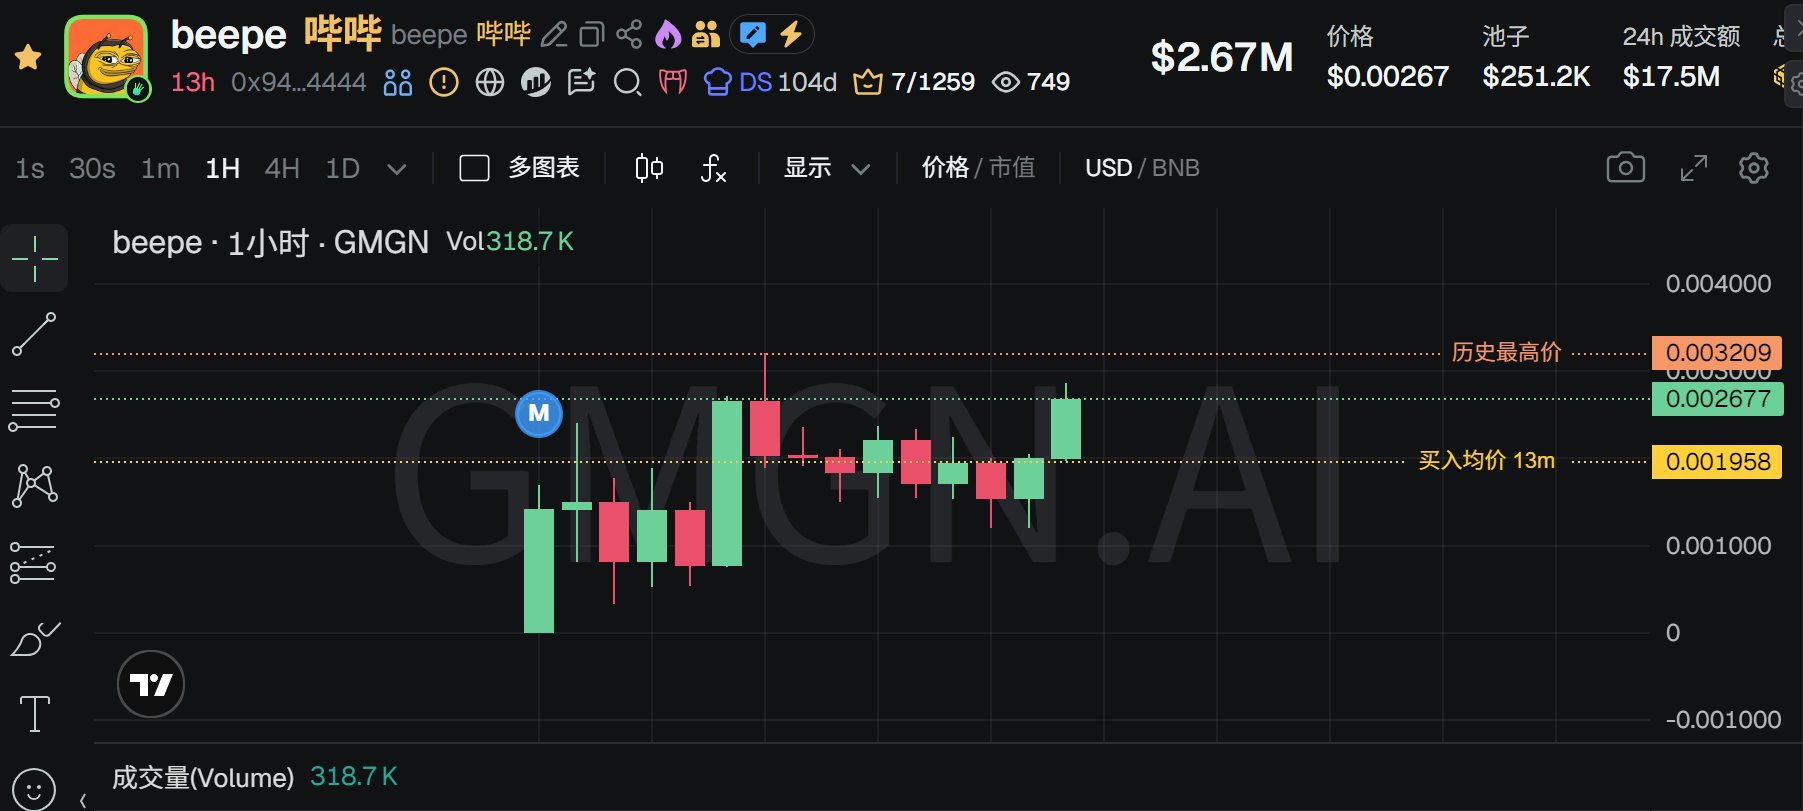
Task: Toggle the favorite star for beepe
Action: pos(28,57)
